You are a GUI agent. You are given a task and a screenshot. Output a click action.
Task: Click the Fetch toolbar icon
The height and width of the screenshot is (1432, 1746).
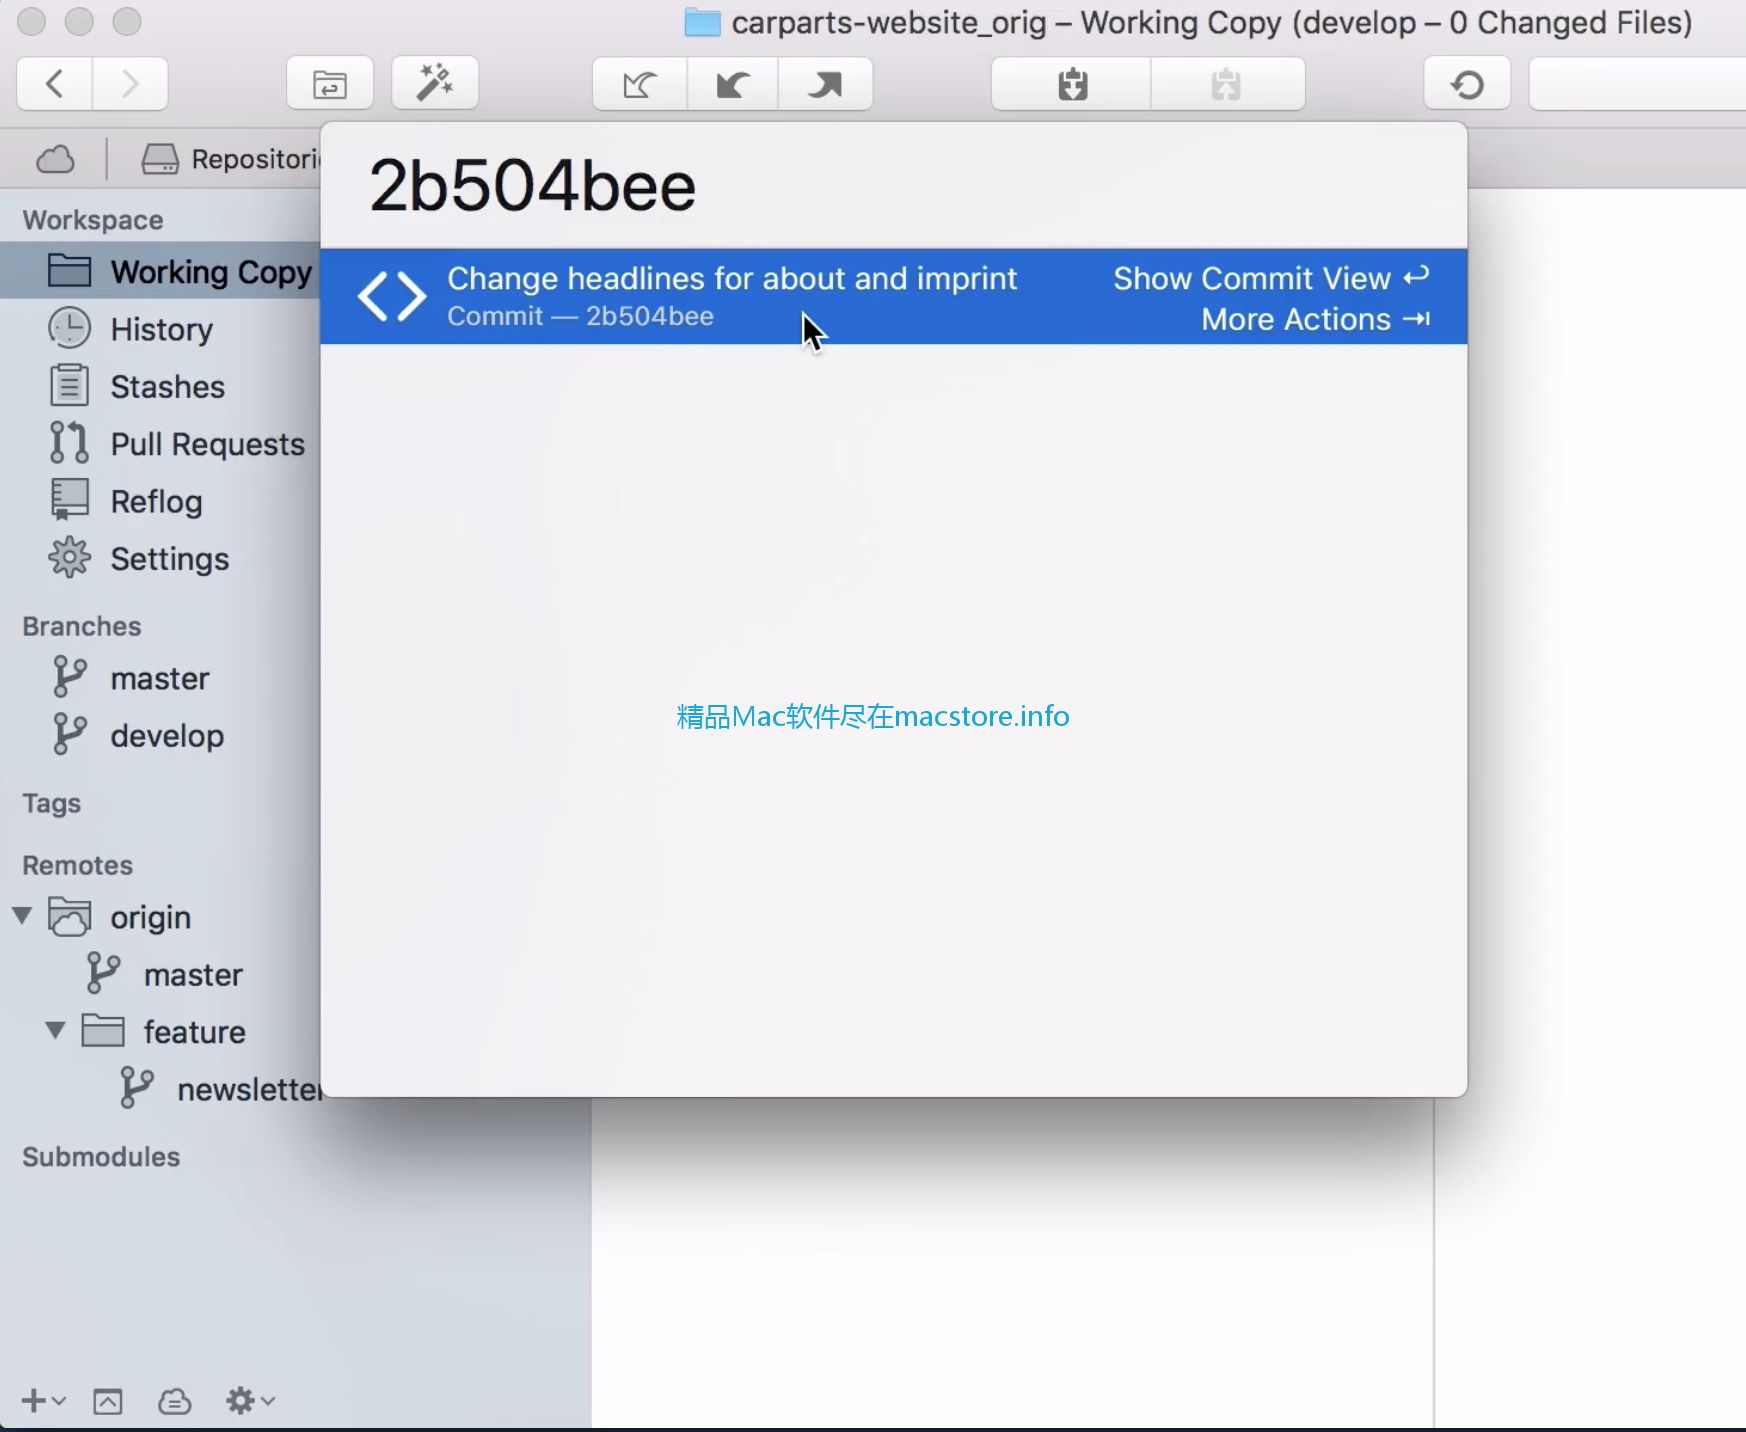640,84
